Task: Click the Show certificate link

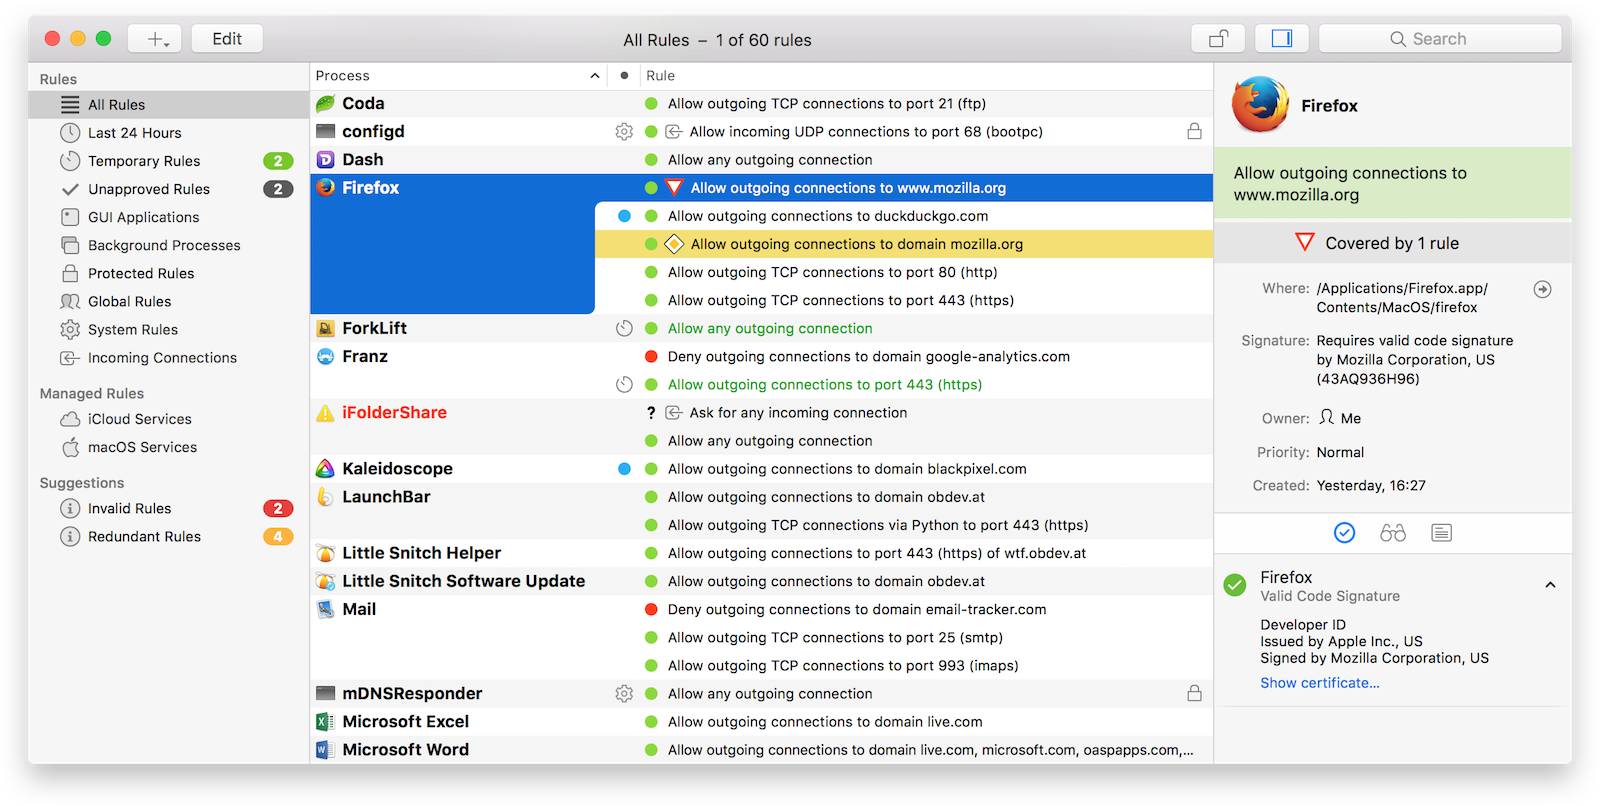Action: [x=1319, y=683]
